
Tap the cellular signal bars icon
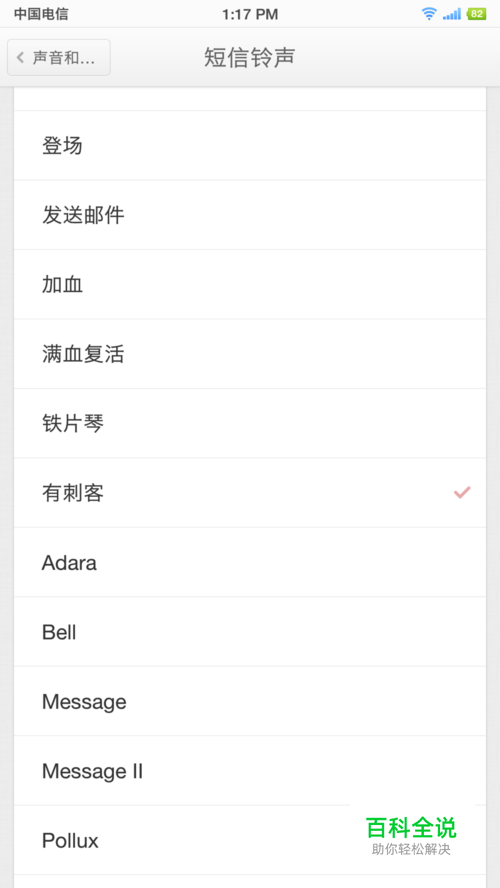coord(452,14)
